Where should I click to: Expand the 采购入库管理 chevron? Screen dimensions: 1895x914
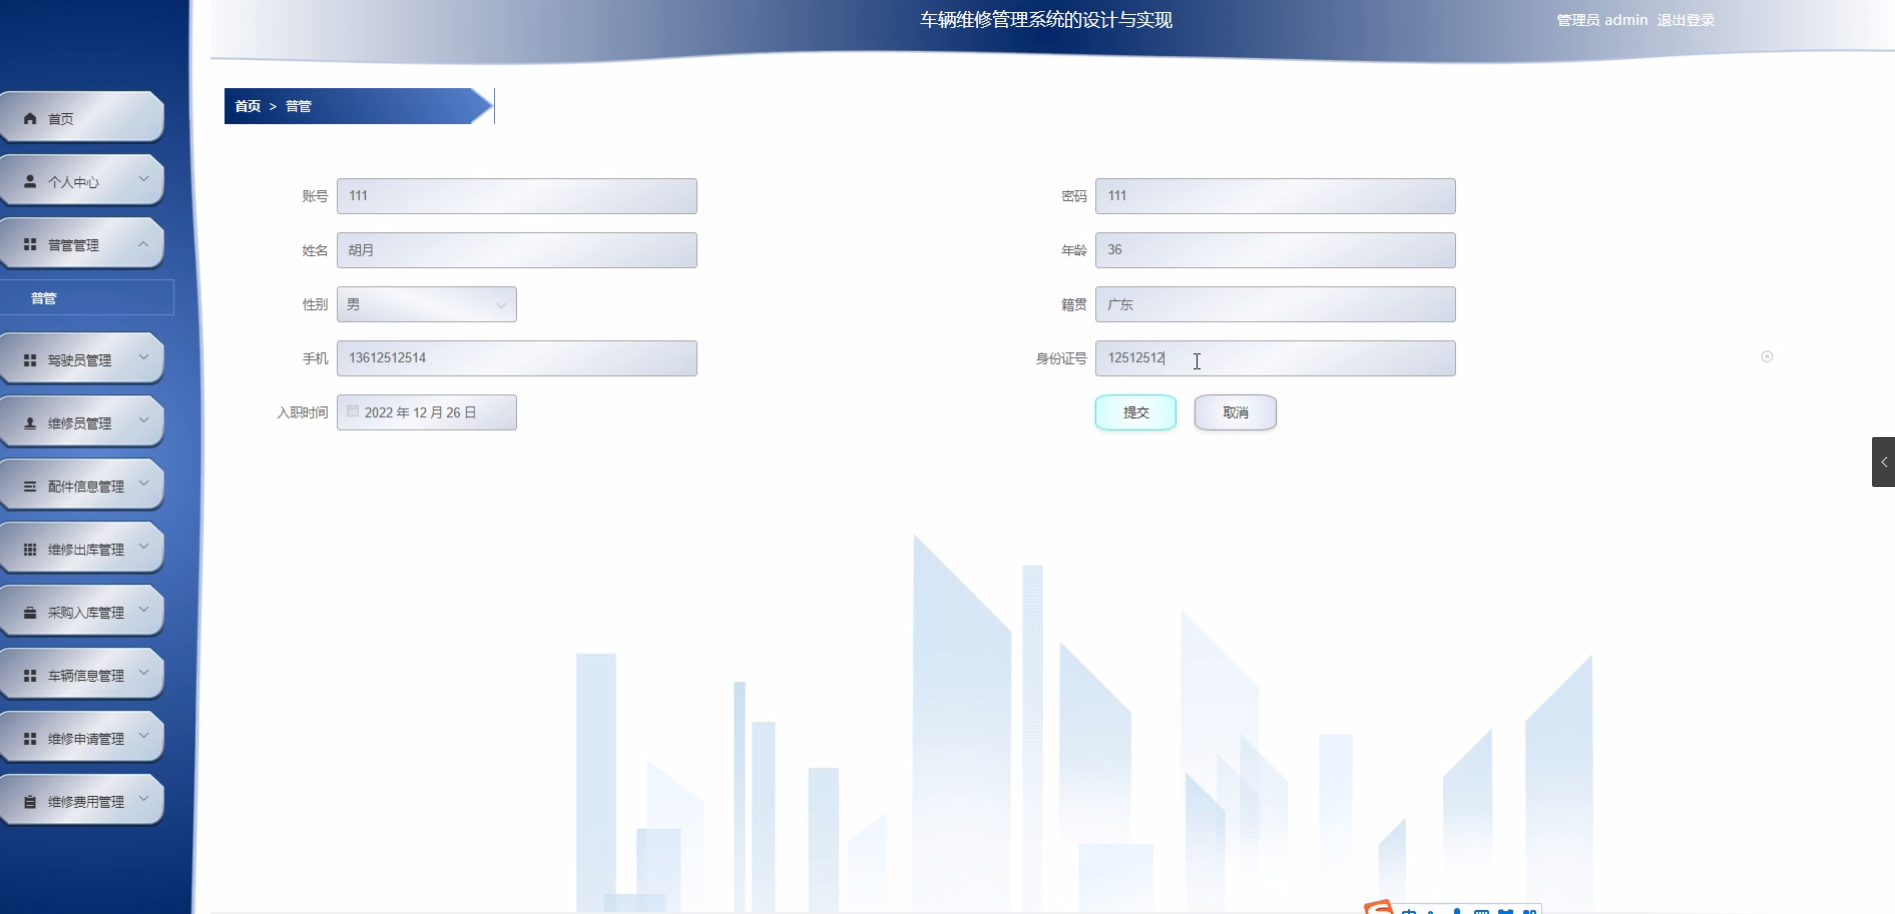(144, 609)
